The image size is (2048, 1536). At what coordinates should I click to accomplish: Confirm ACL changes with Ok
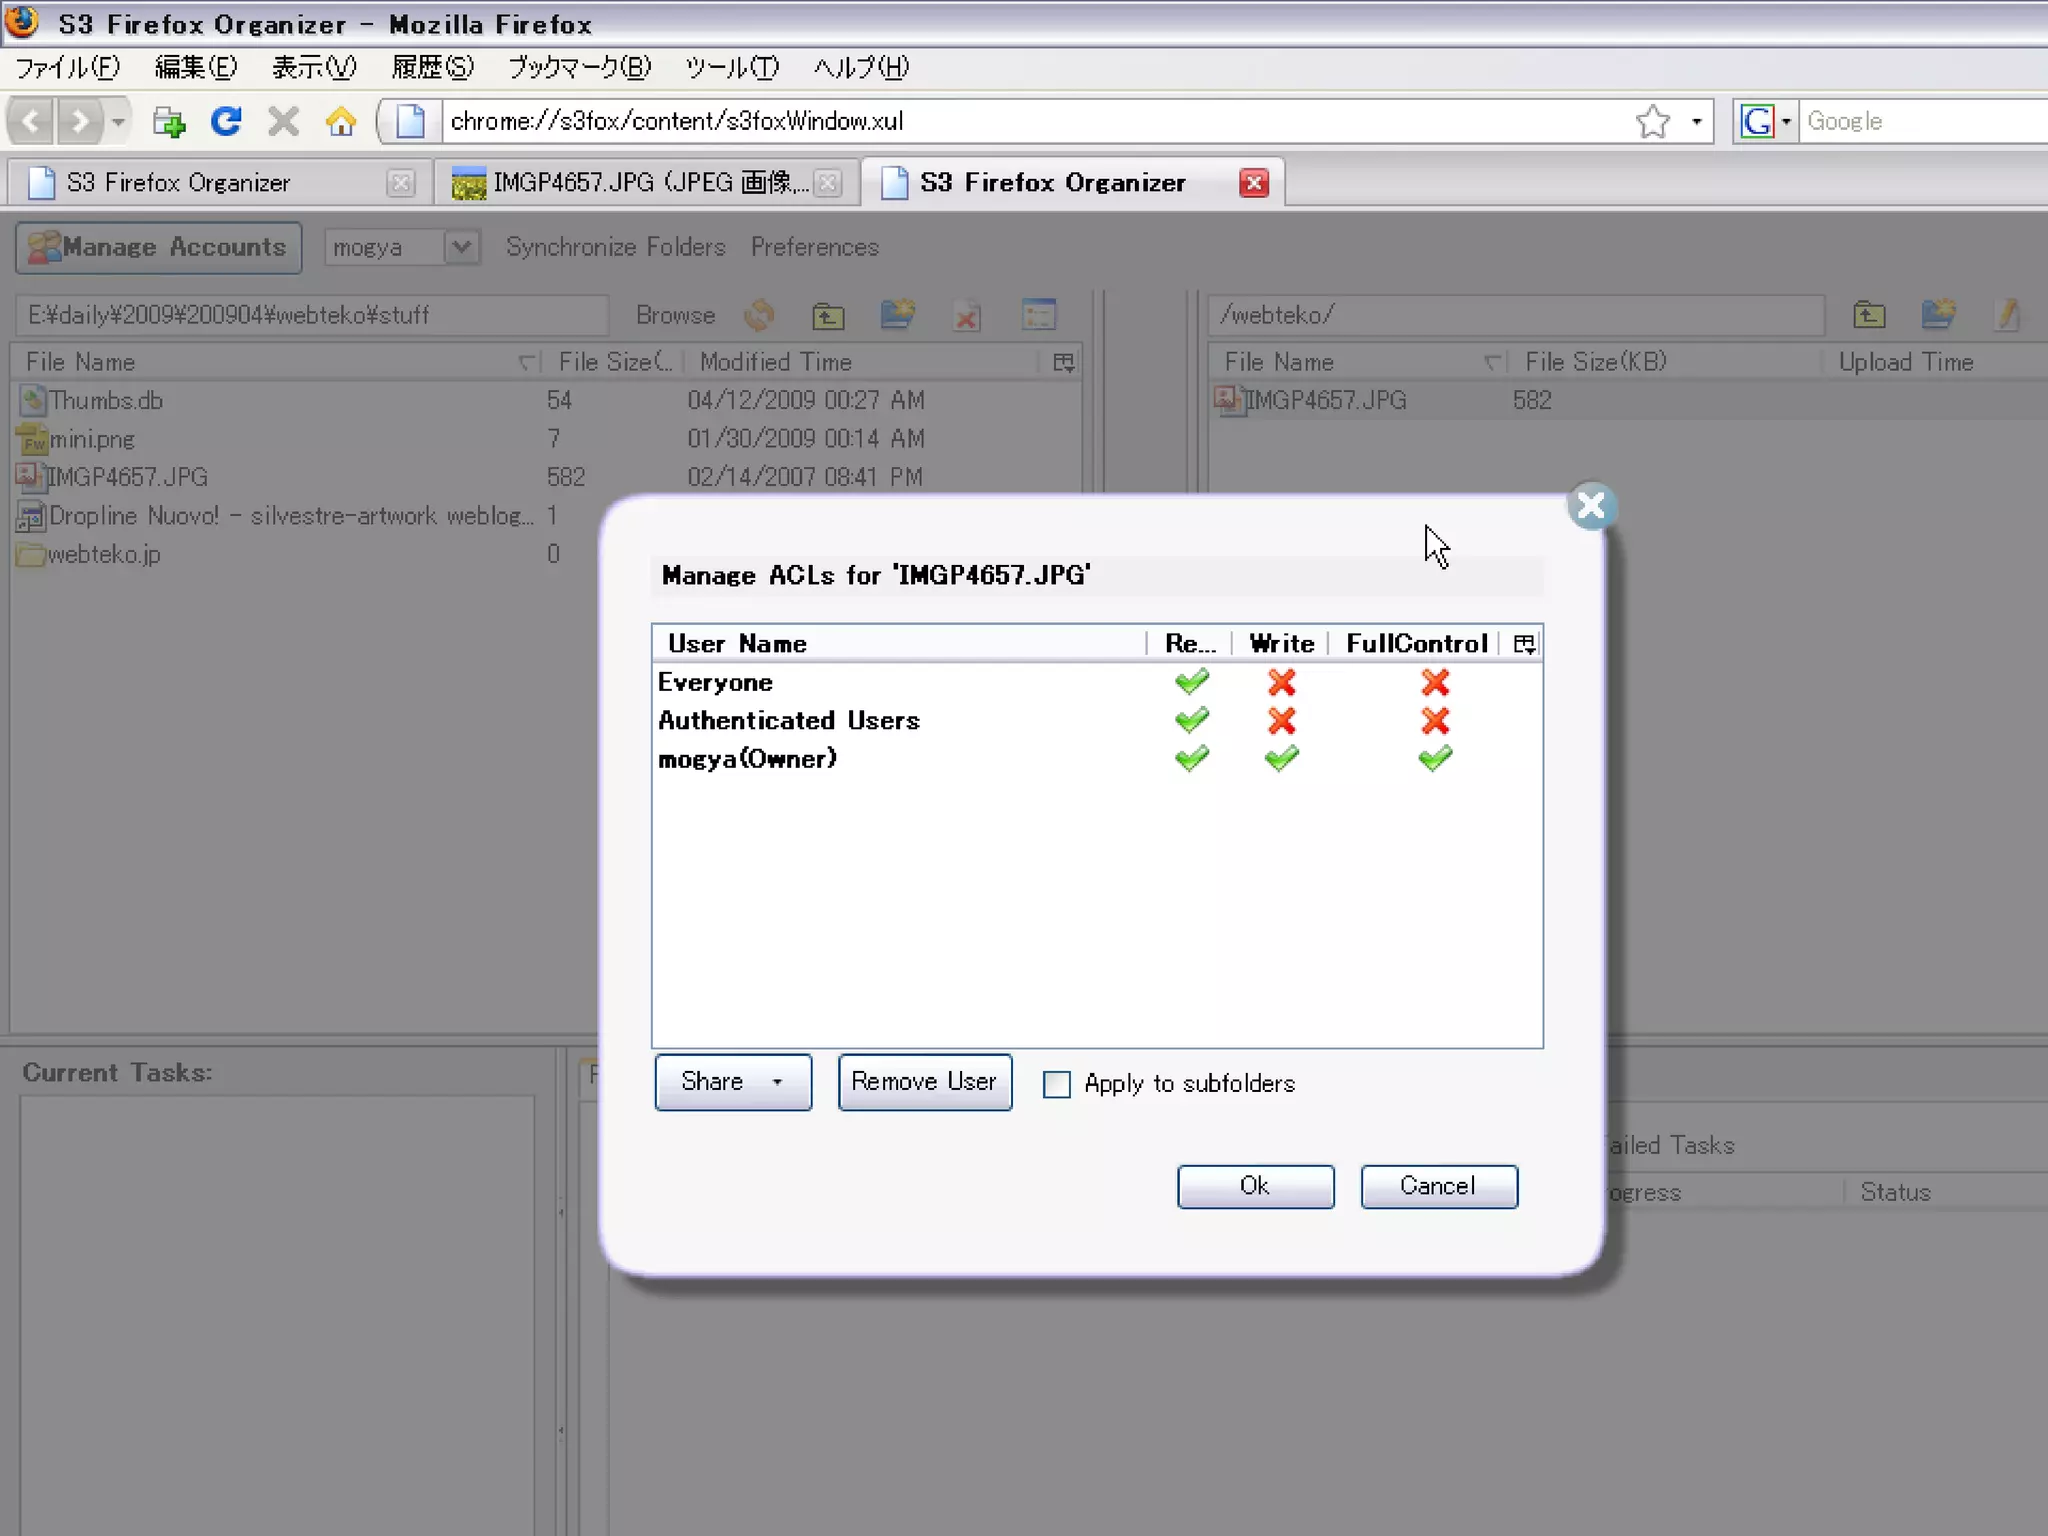tap(1255, 1186)
